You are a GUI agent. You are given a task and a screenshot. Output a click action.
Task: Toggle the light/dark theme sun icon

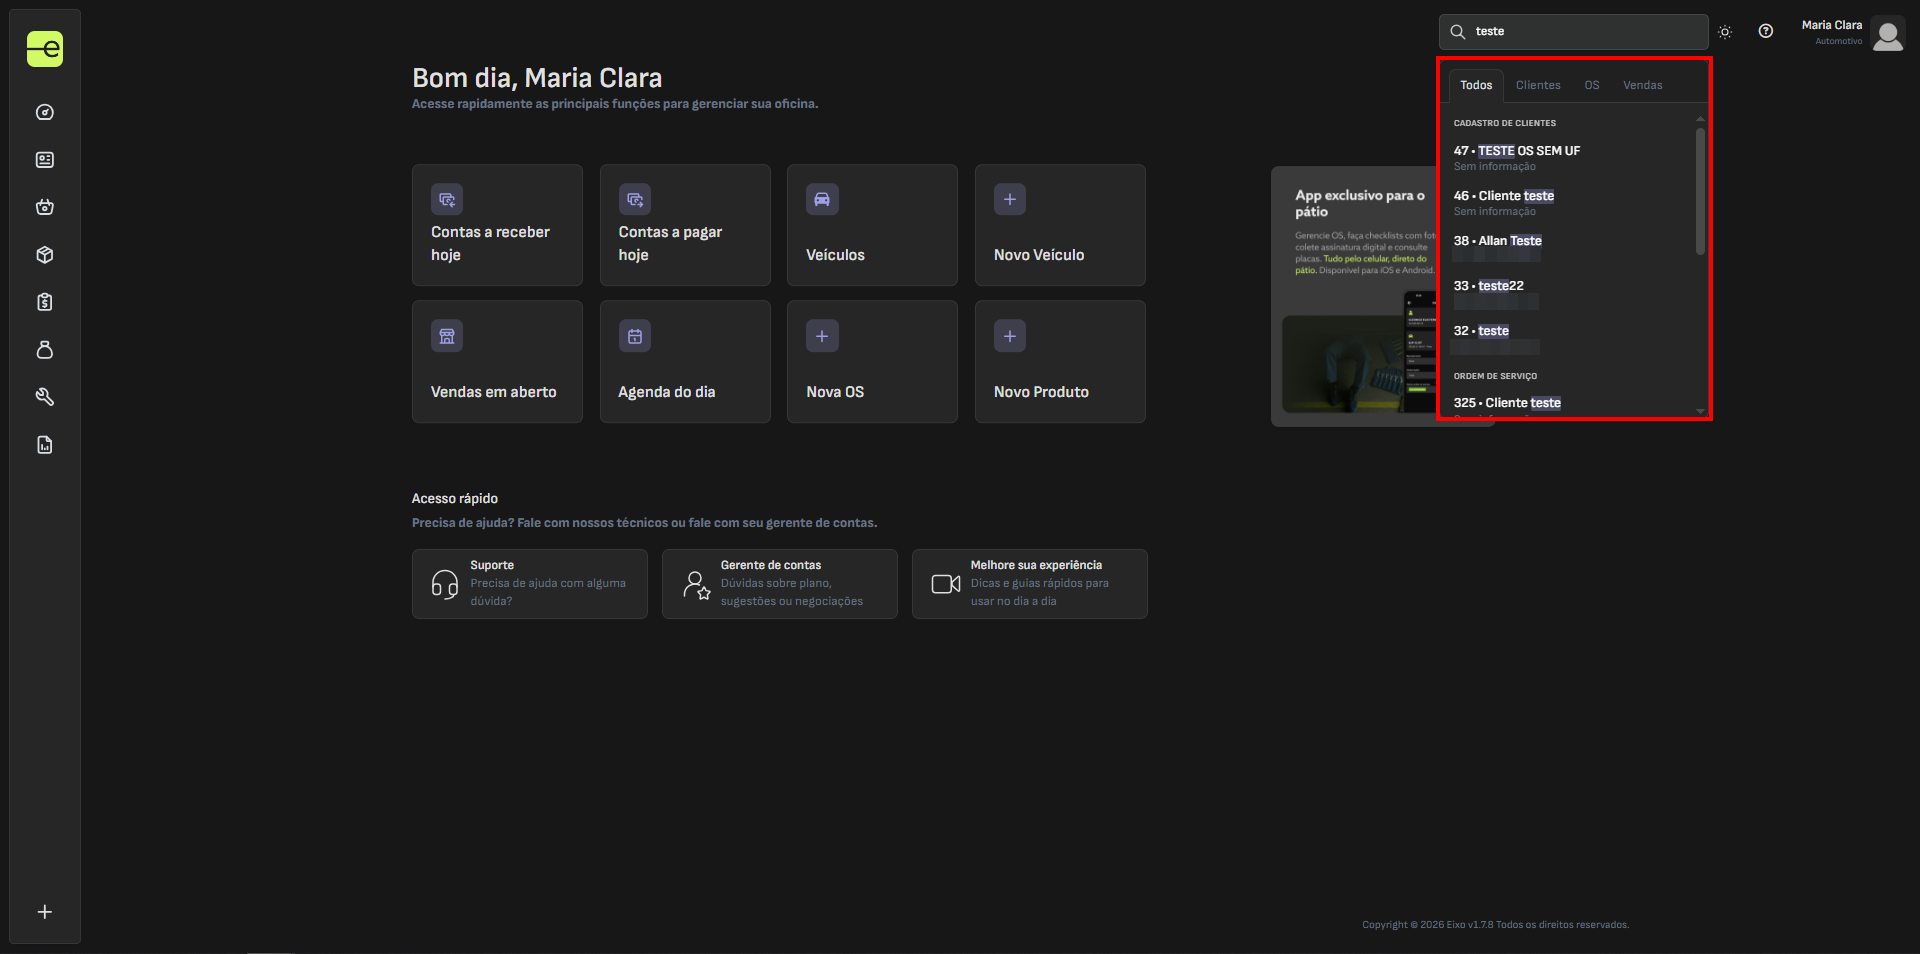pos(1725,32)
